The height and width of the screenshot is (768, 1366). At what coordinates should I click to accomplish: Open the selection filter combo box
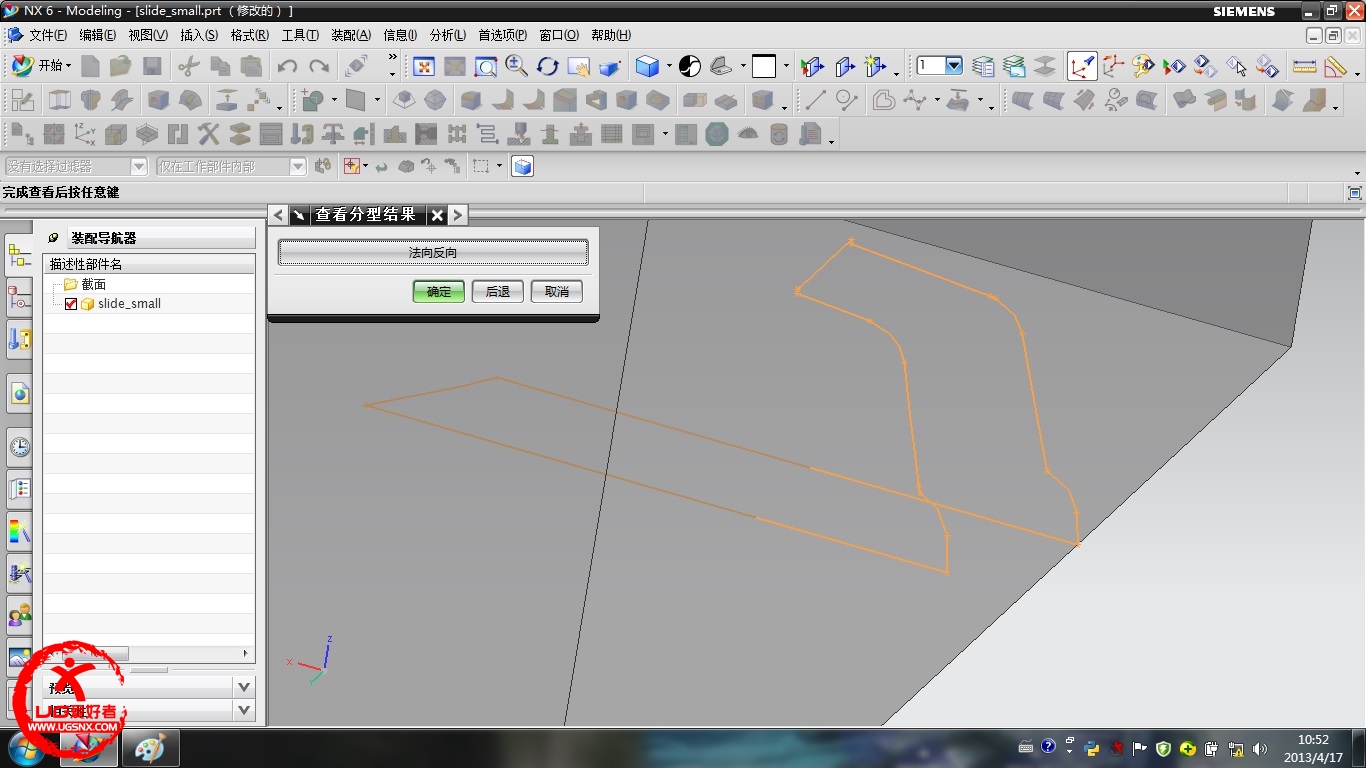[75, 167]
